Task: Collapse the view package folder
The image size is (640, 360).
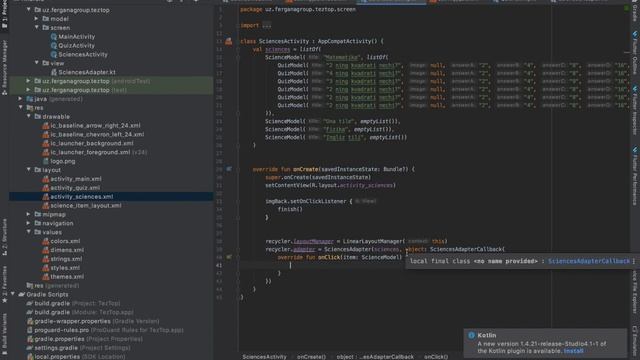Action: (37, 63)
